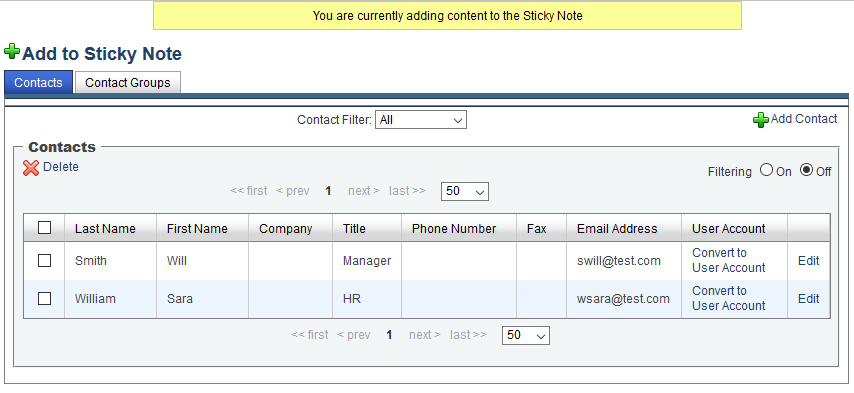Click Edit for Sara William
Image resolution: width=854 pixels, height=393 pixels.
pos(809,299)
